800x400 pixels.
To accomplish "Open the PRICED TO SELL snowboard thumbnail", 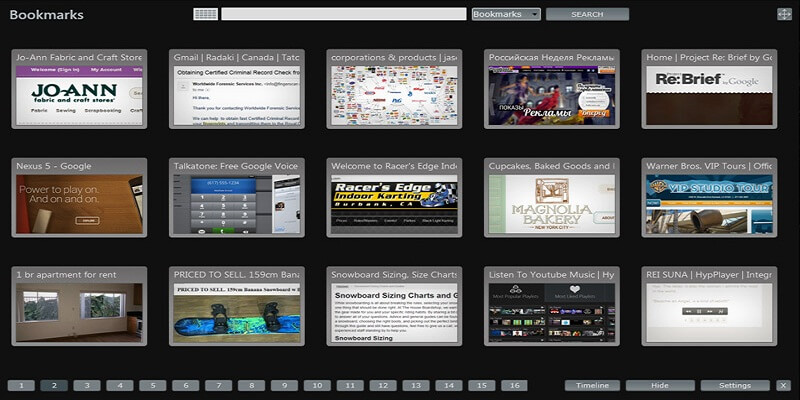I will coord(237,313).
